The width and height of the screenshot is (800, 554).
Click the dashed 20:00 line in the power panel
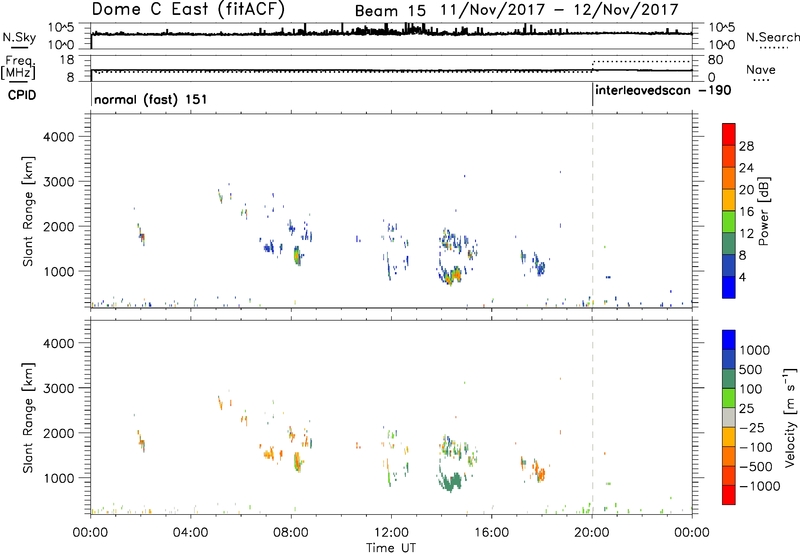click(x=592, y=210)
